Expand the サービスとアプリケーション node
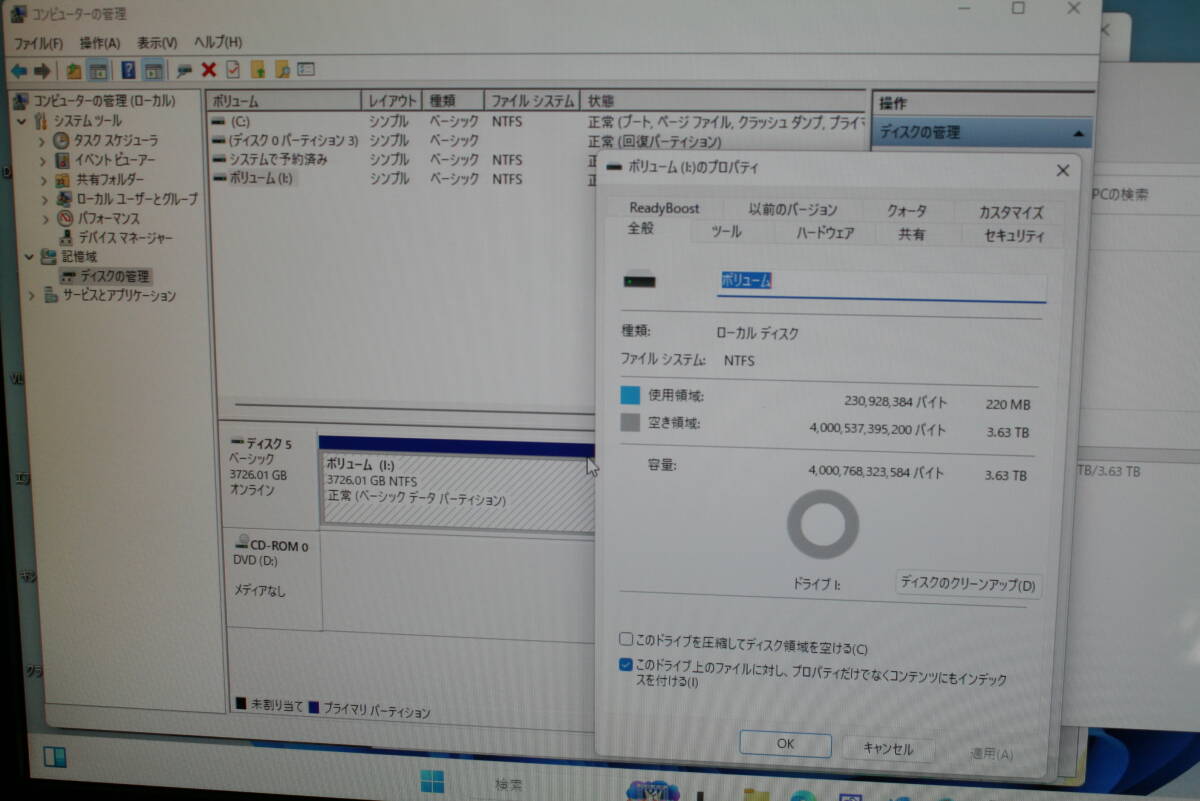Screen dimensions: 1200x801 (32, 296)
